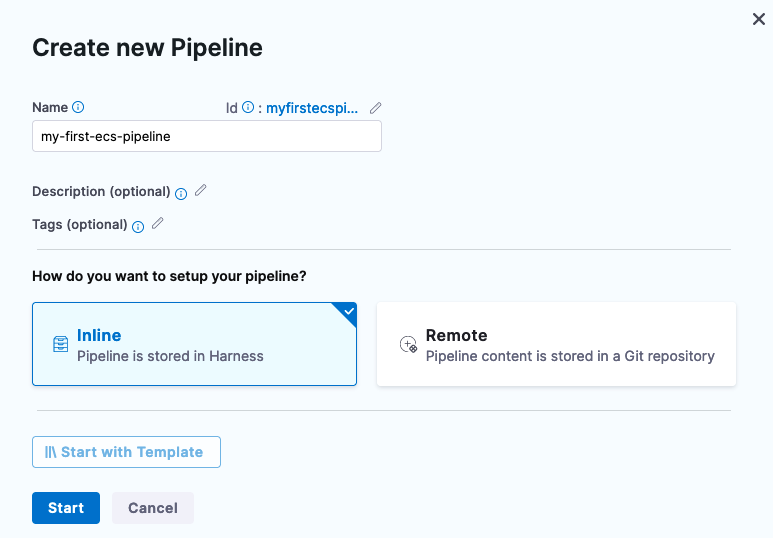Click the Remote Git repository icon
This screenshot has height=538, width=773.
[408, 345]
